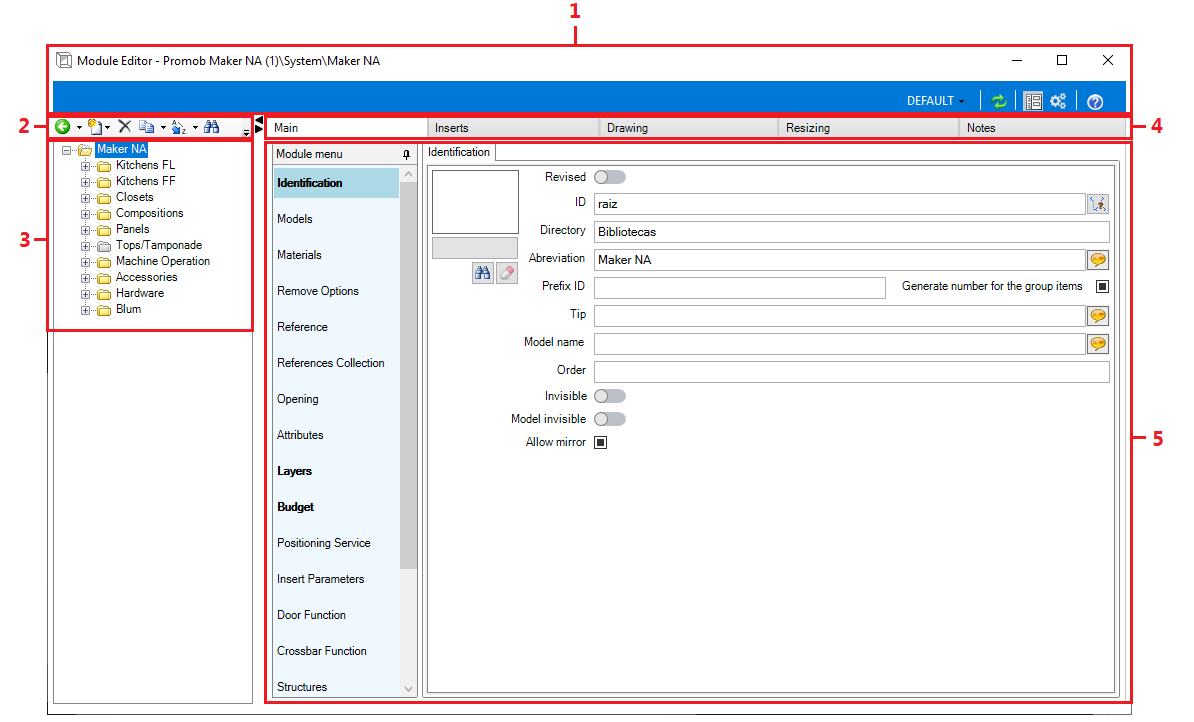Screen dimensions: 1194x722
Task: Open the help question mark icon
Action: [x=1095, y=102]
